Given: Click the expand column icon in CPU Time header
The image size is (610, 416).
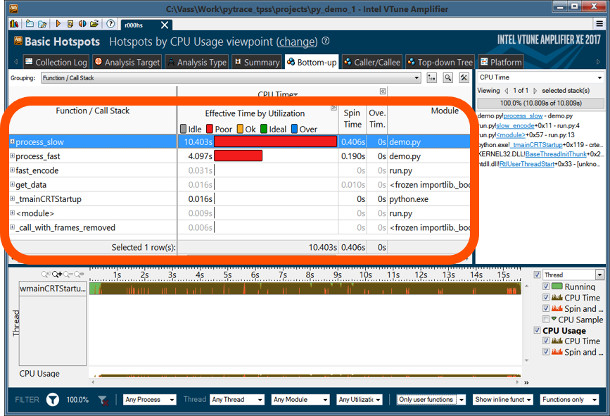Looking at the screenshot, I should 383,91.
